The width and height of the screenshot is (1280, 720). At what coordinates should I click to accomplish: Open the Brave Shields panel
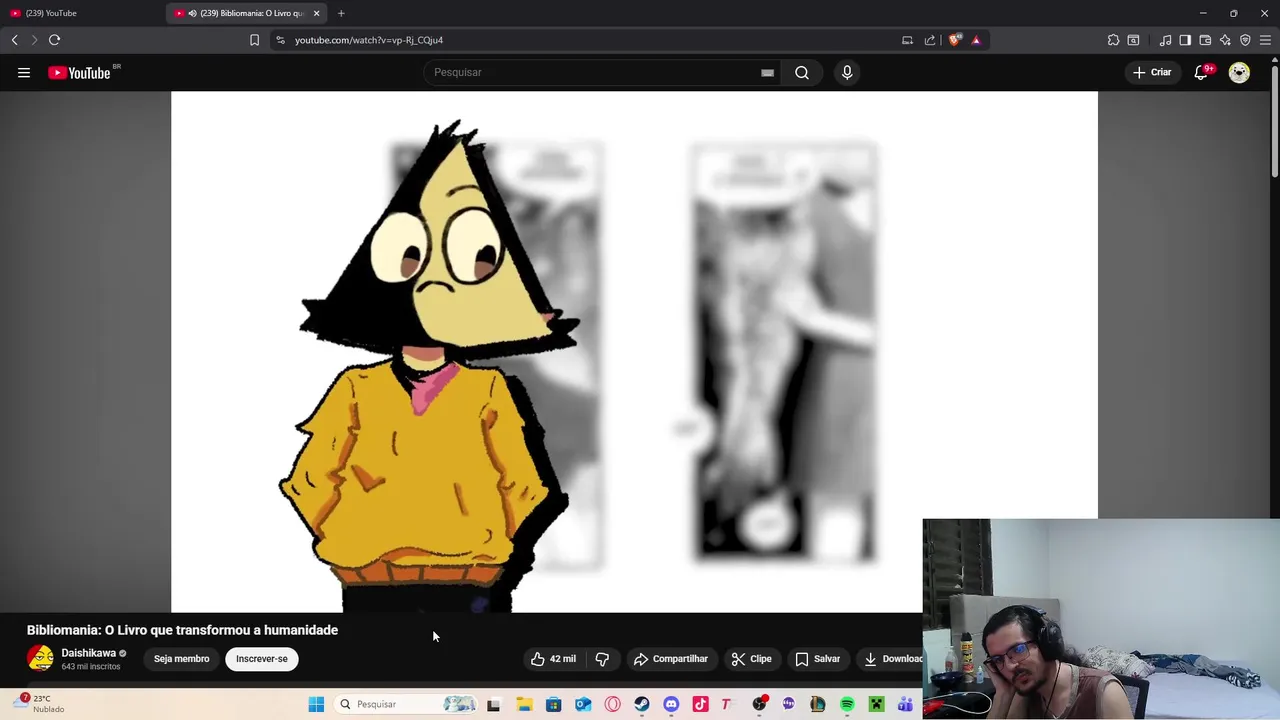(x=955, y=40)
